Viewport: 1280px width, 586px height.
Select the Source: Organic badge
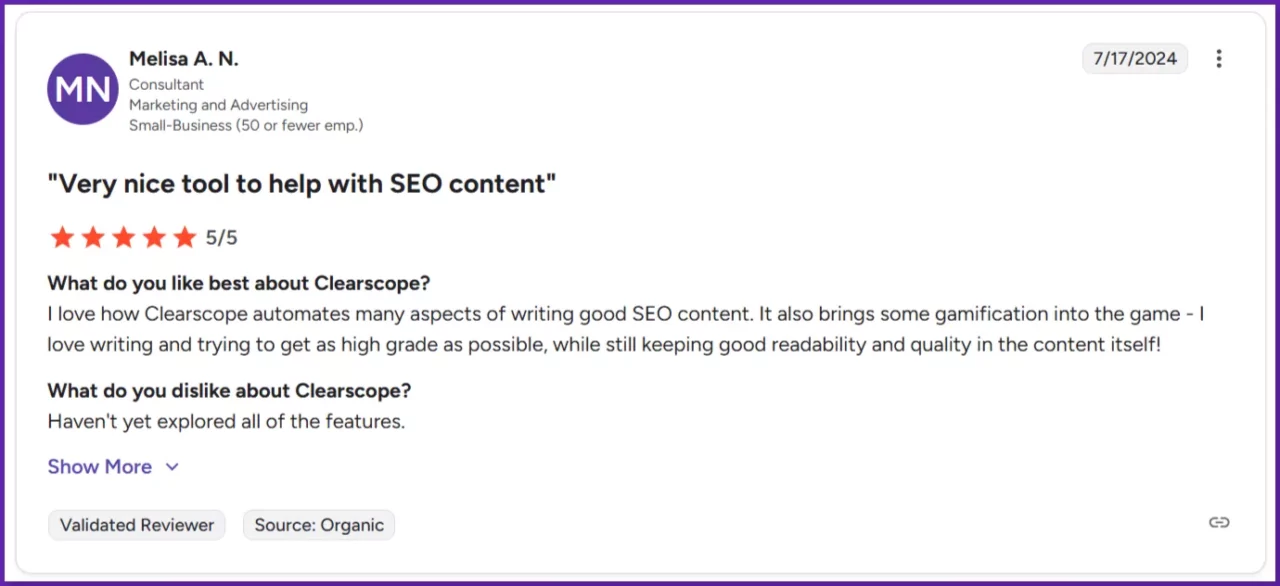[x=319, y=525]
